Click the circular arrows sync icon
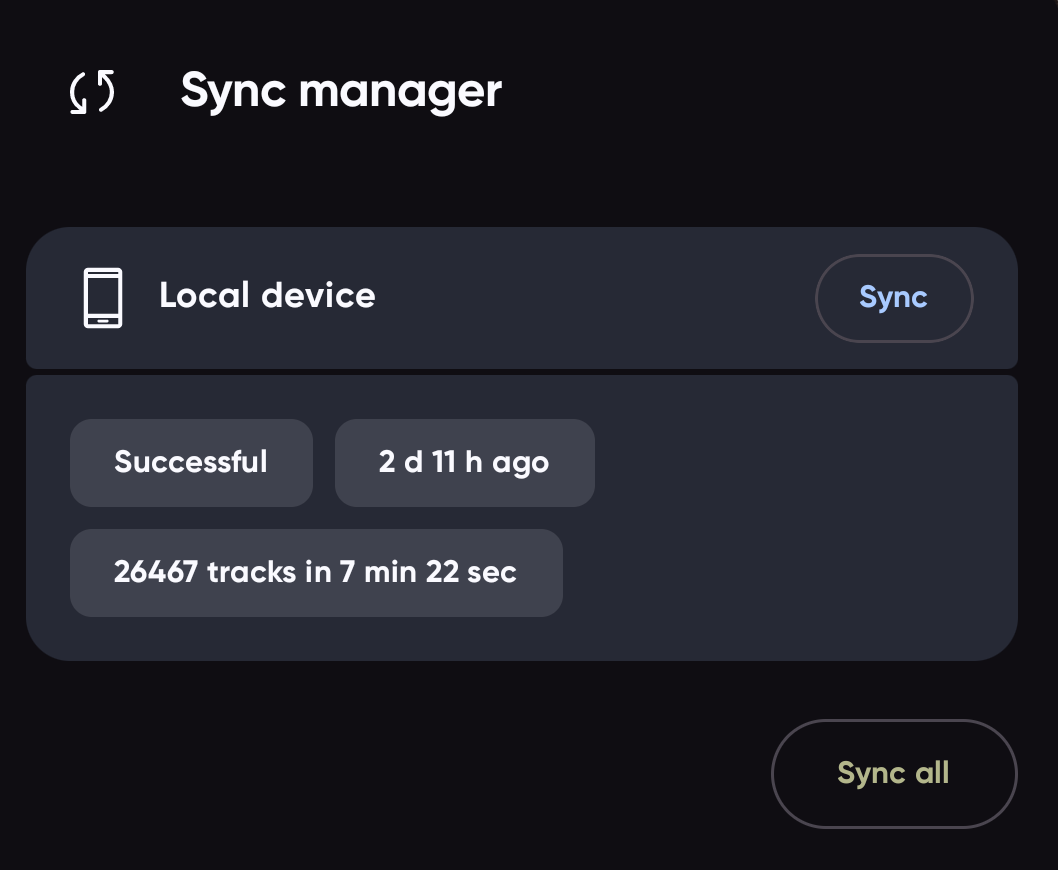This screenshot has height=870, width=1058. [92, 92]
